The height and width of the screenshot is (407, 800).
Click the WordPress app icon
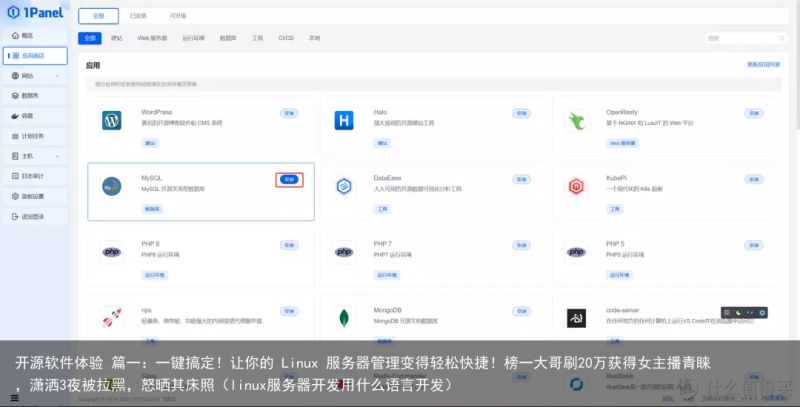(x=112, y=120)
